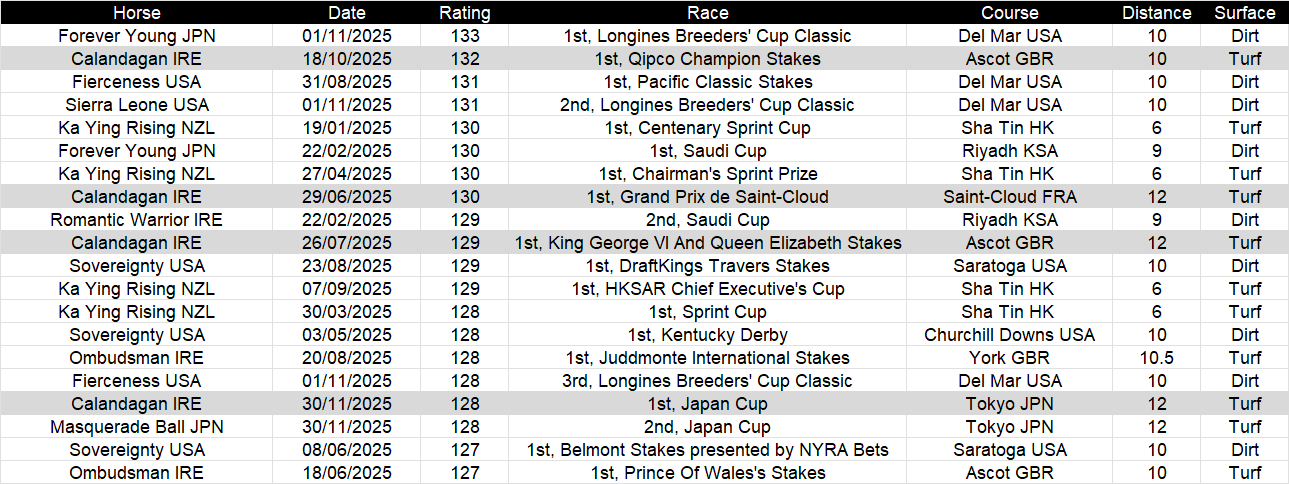Select the Romantic Warrior IRE cell

(x=136, y=220)
